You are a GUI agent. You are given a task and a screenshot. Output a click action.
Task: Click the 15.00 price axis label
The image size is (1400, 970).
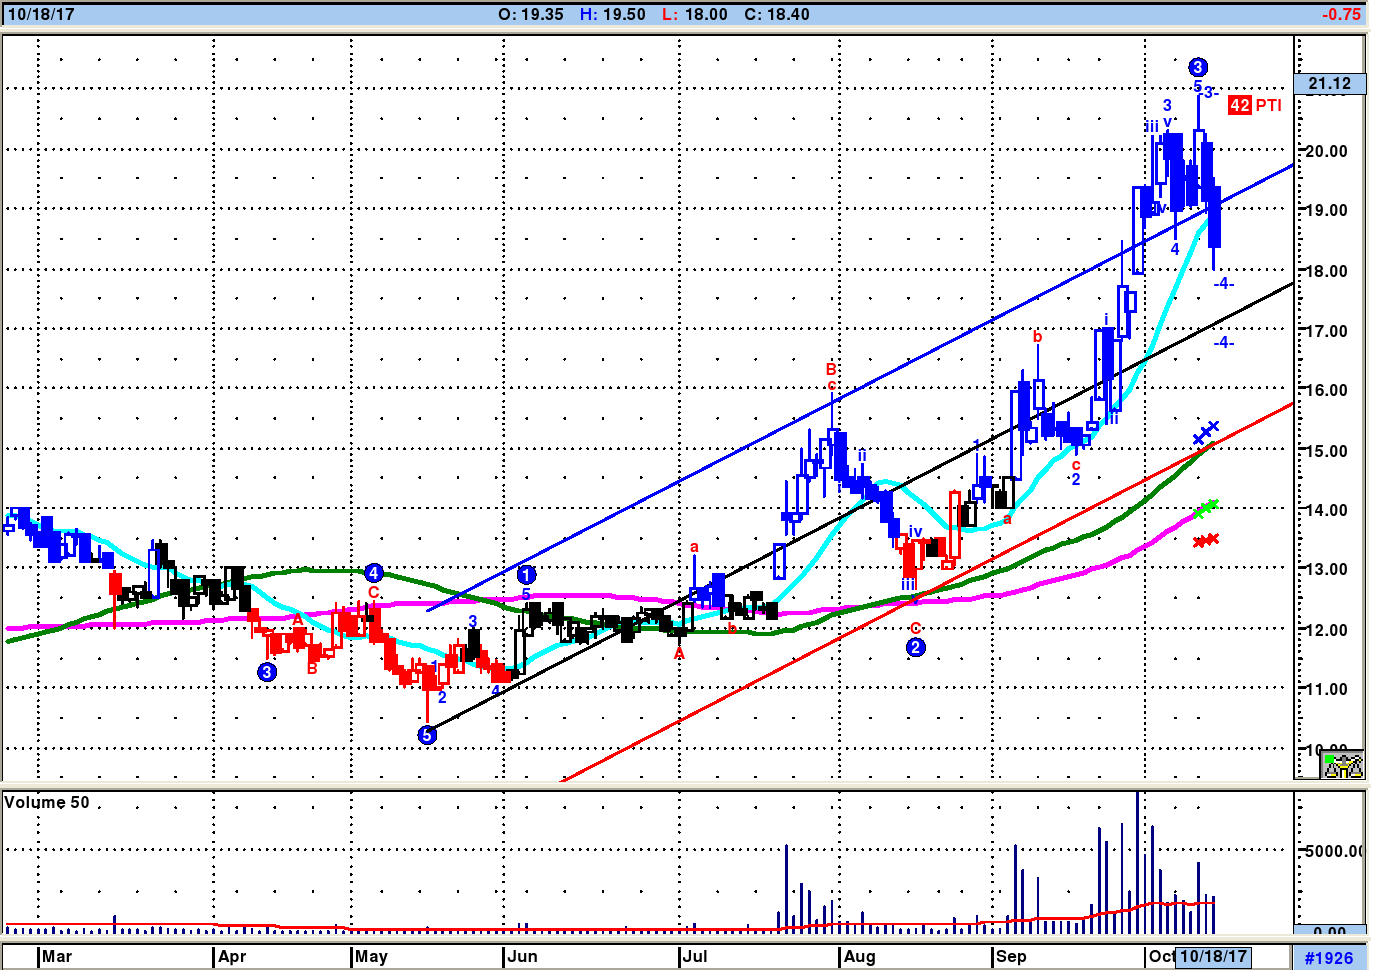[1327, 450]
